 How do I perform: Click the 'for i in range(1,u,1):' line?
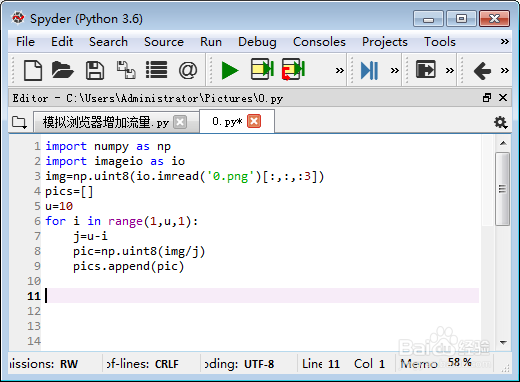click(x=122, y=221)
